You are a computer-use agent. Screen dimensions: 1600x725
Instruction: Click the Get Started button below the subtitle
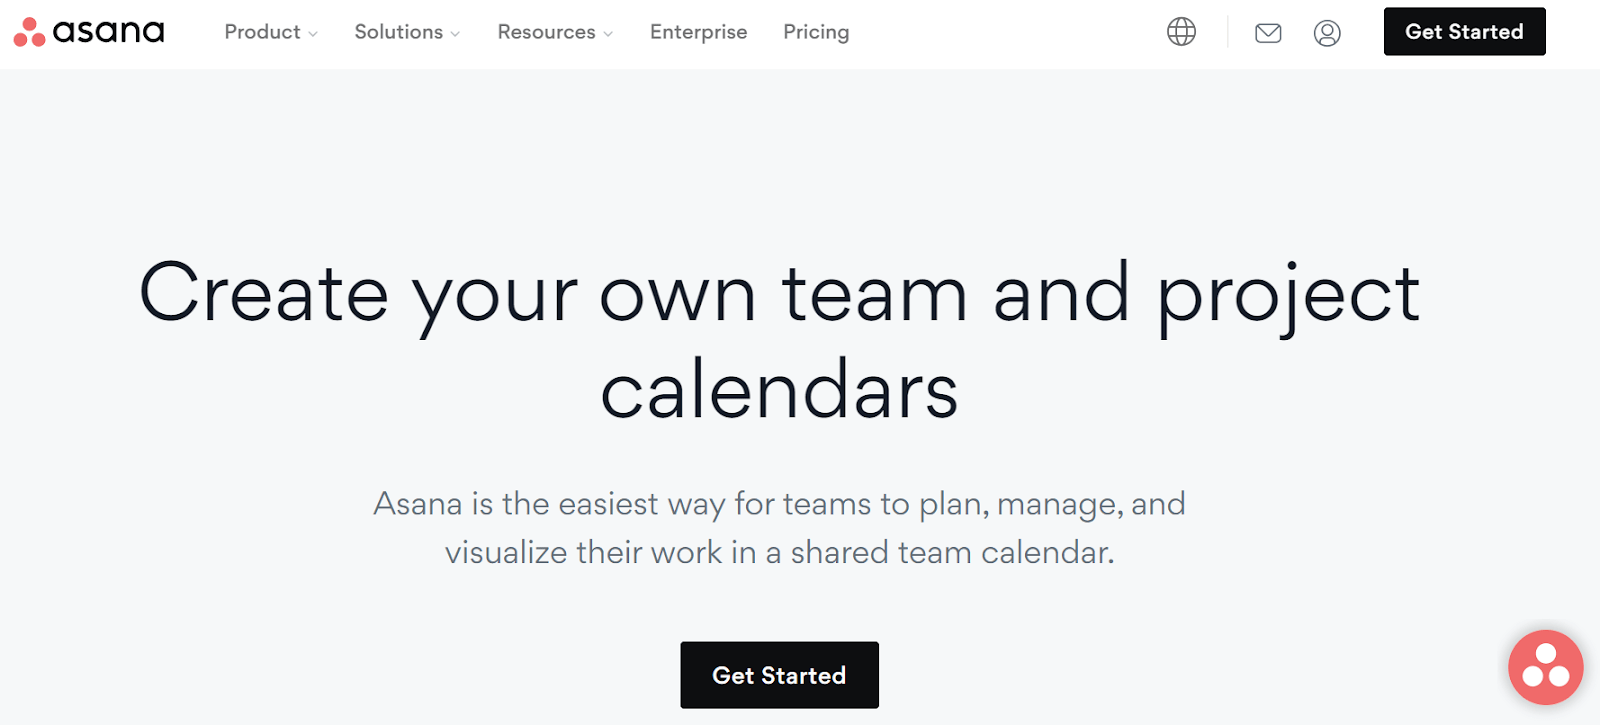779,675
